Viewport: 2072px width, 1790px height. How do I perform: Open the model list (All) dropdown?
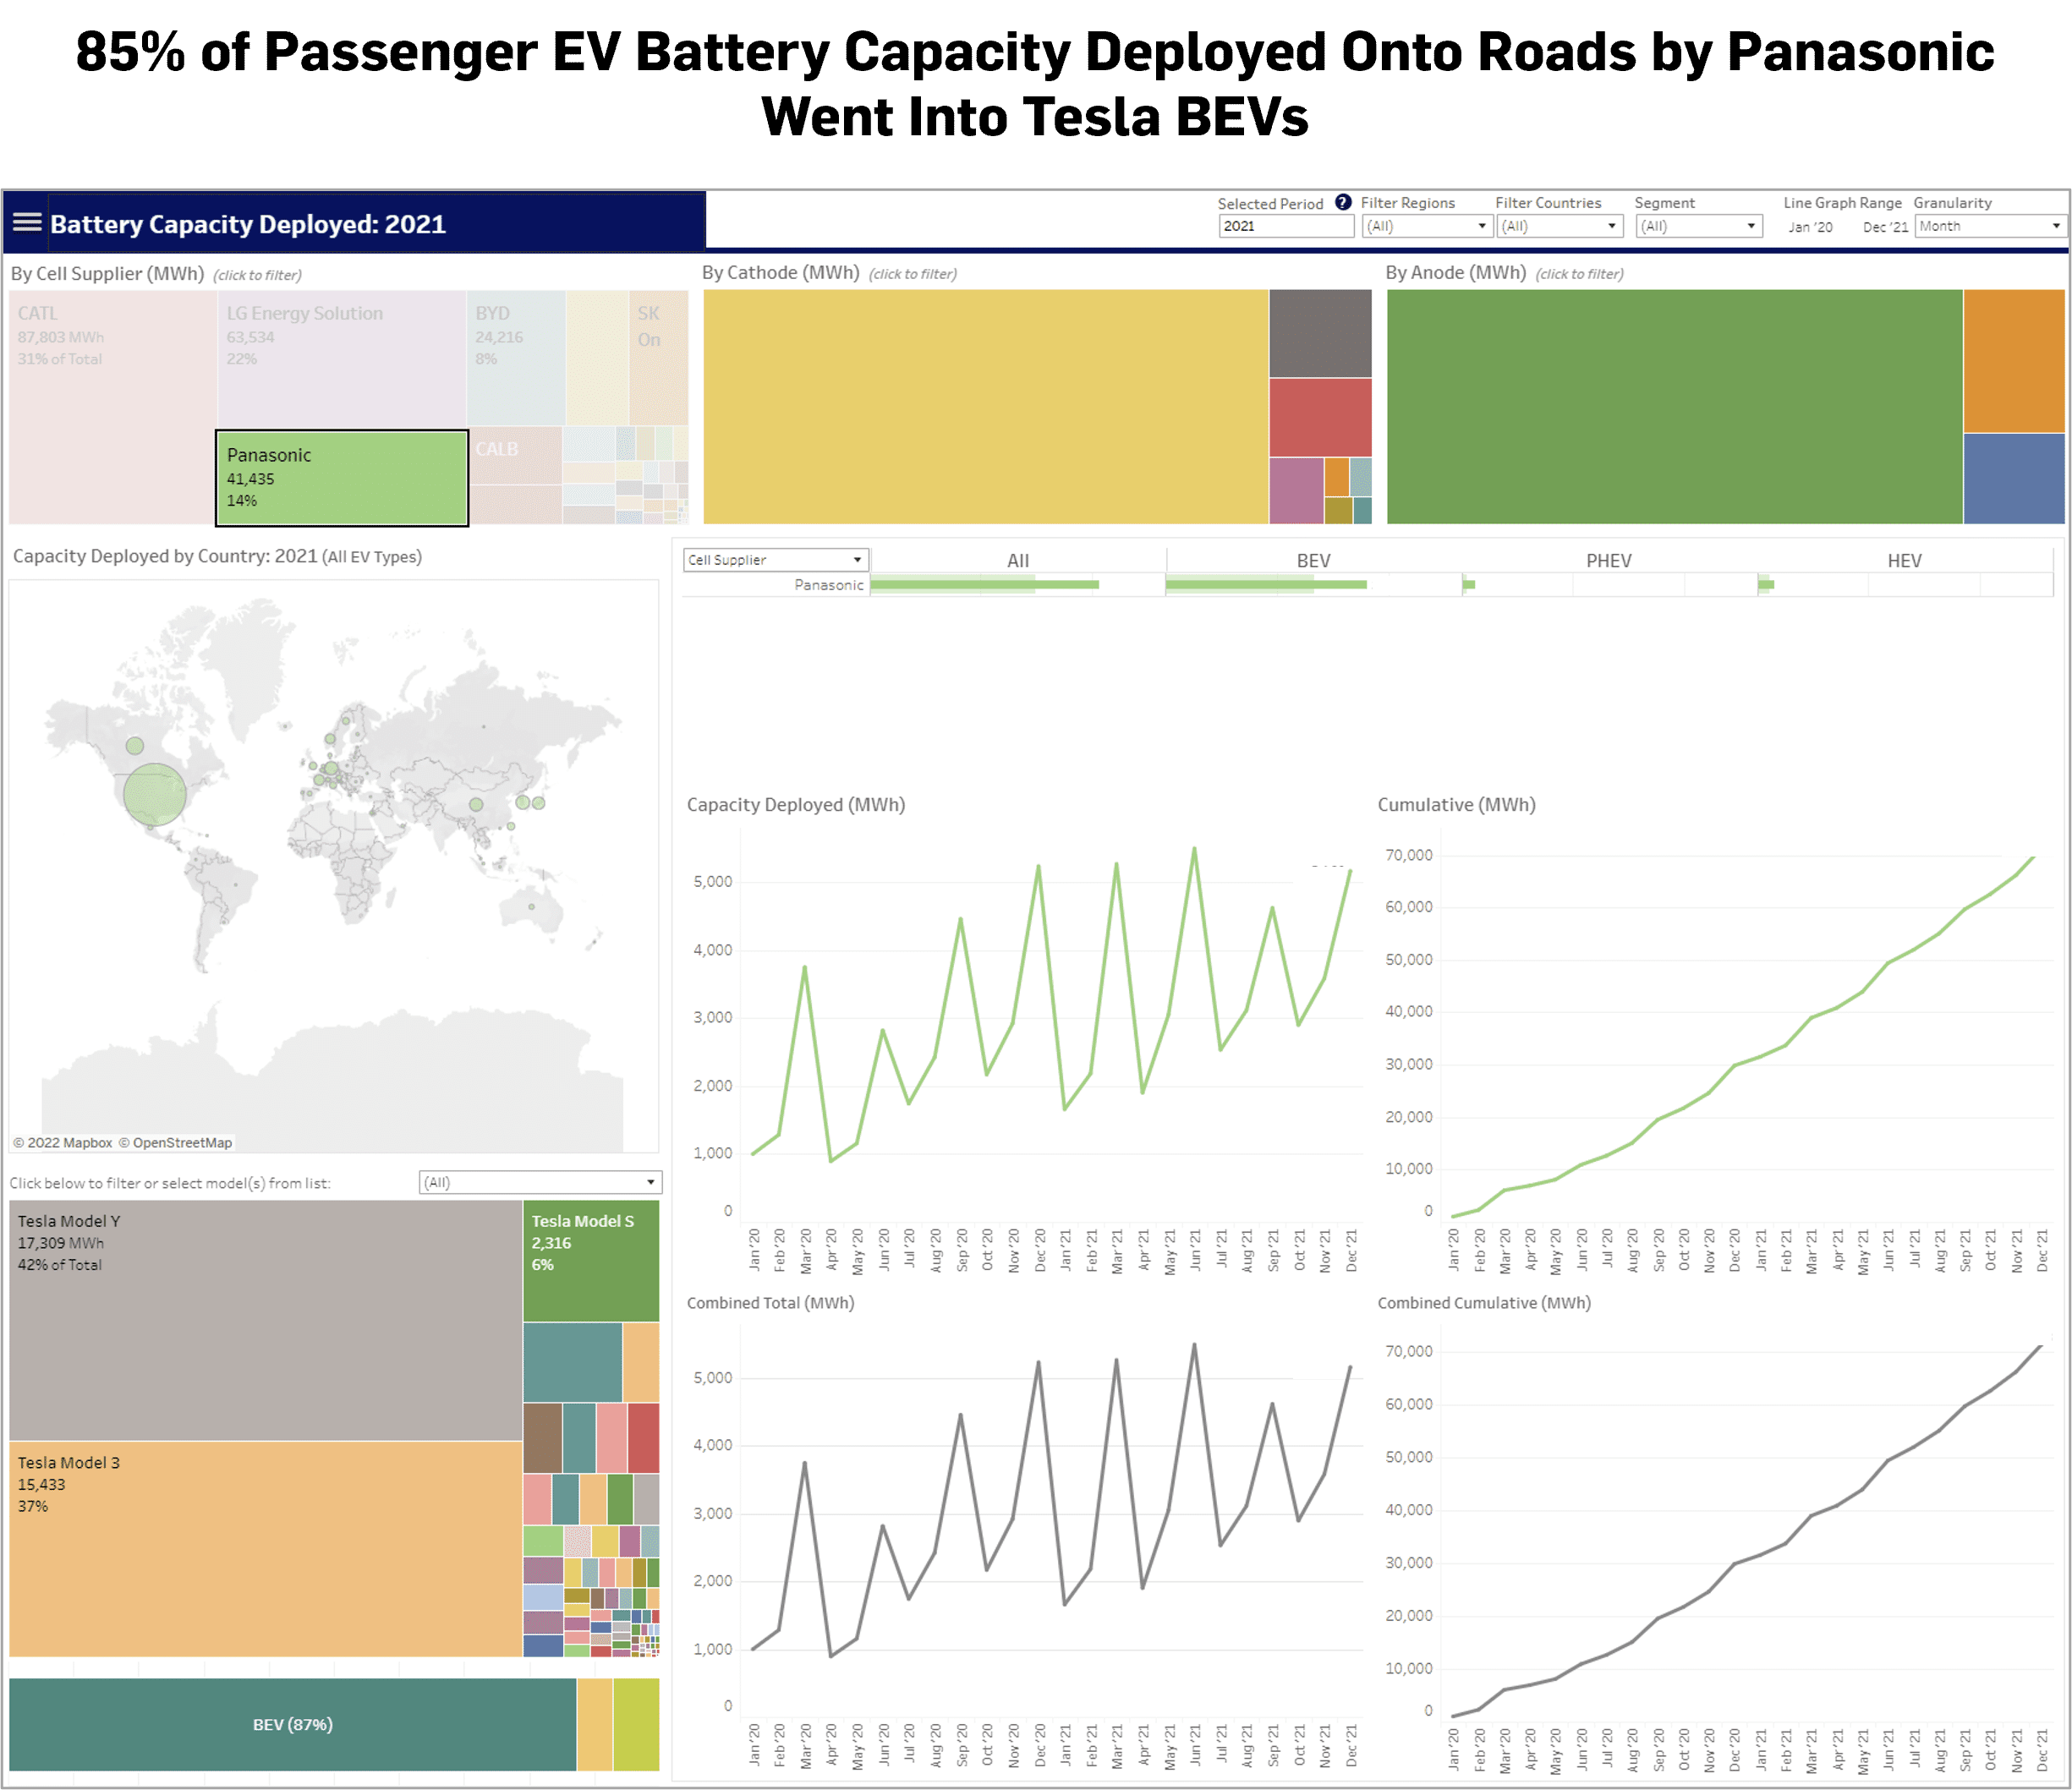(x=540, y=1182)
